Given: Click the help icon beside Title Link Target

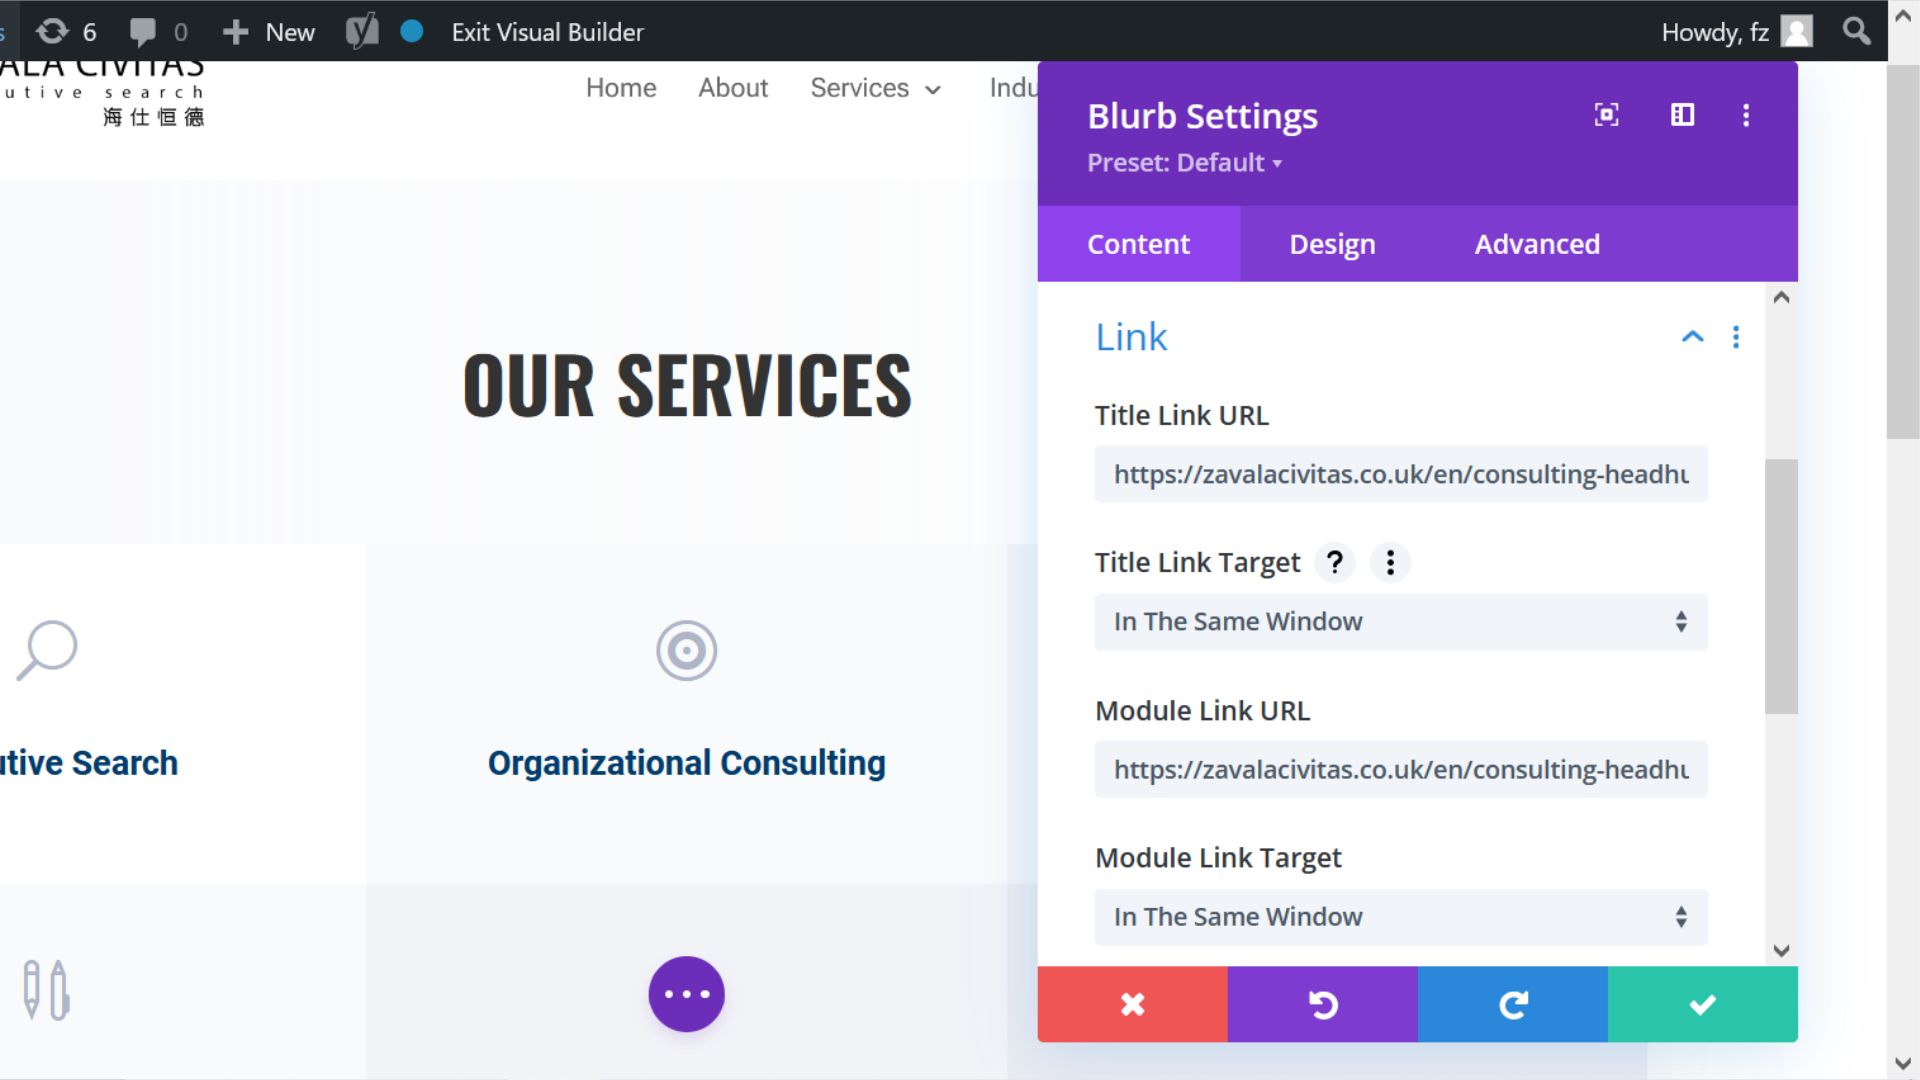Looking at the screenshot, I should (x=1334, y=562).
